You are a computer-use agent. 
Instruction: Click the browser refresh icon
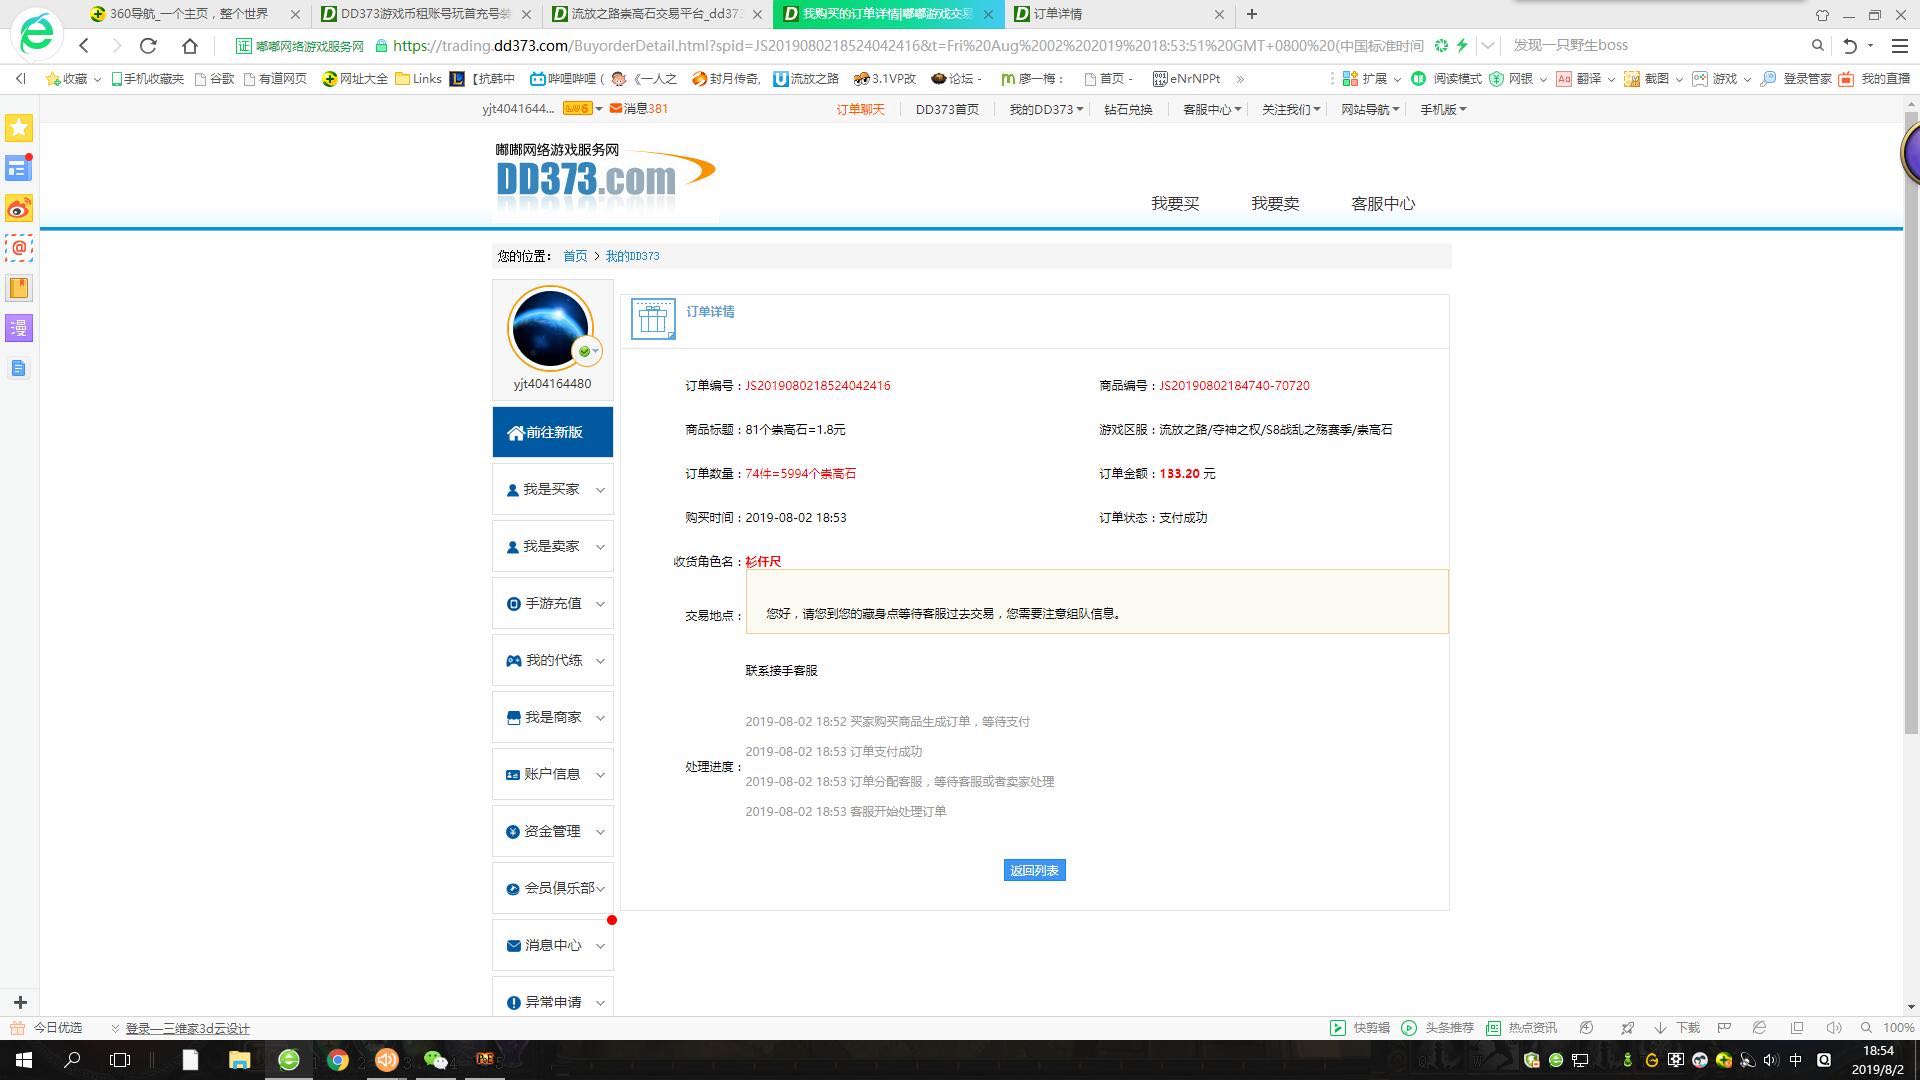[148, 45]
